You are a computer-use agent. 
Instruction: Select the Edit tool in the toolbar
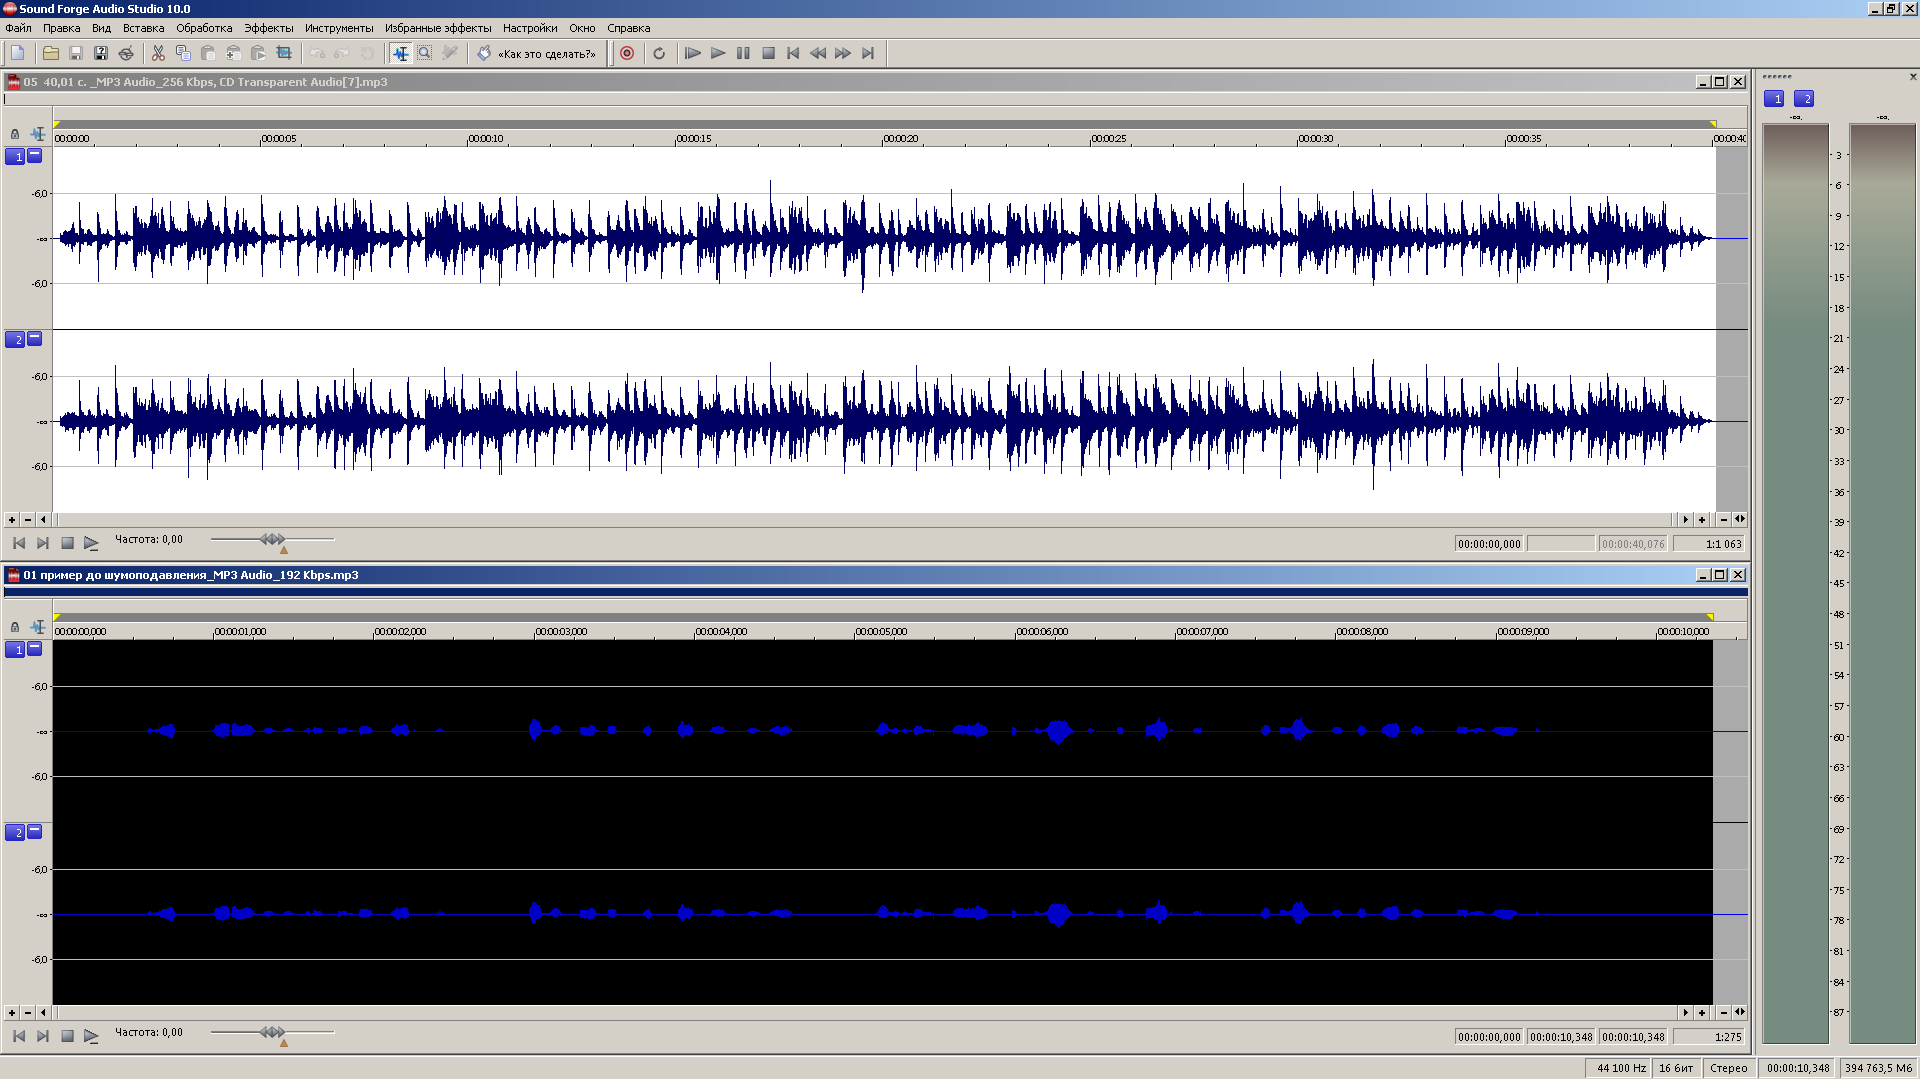tap(401, 53)
